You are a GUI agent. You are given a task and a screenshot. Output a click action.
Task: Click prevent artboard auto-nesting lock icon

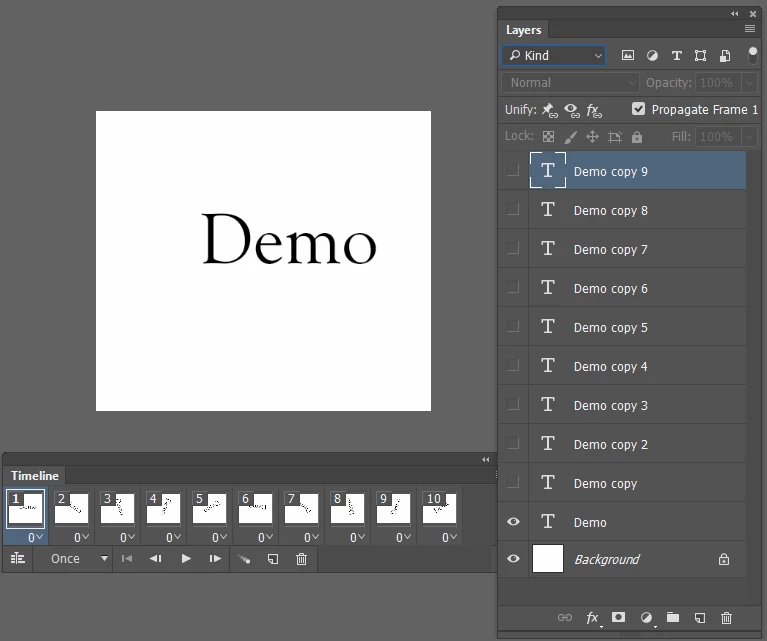pyautogui.click(x=614, y=137)
